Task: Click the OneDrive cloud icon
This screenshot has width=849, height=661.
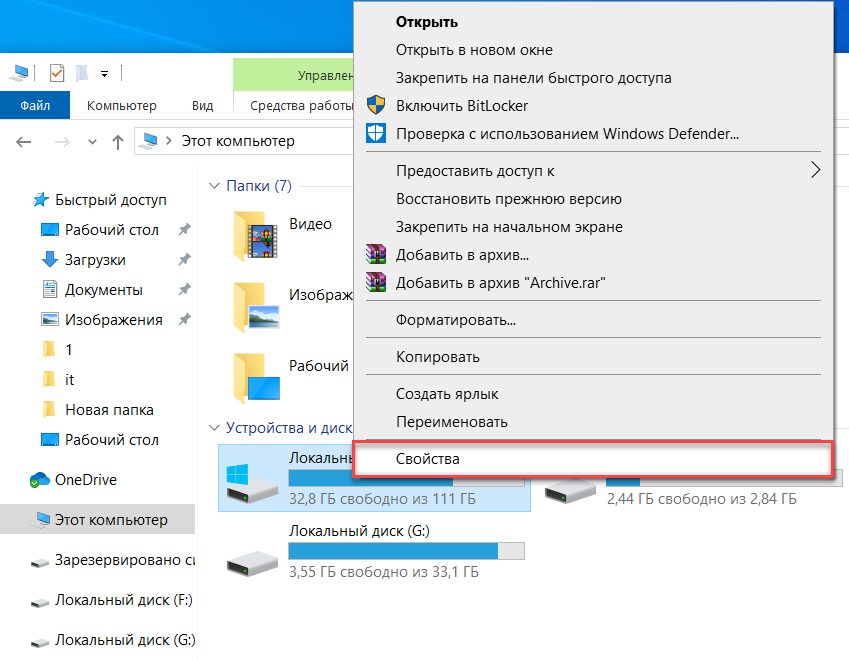Action: [40, 480]
